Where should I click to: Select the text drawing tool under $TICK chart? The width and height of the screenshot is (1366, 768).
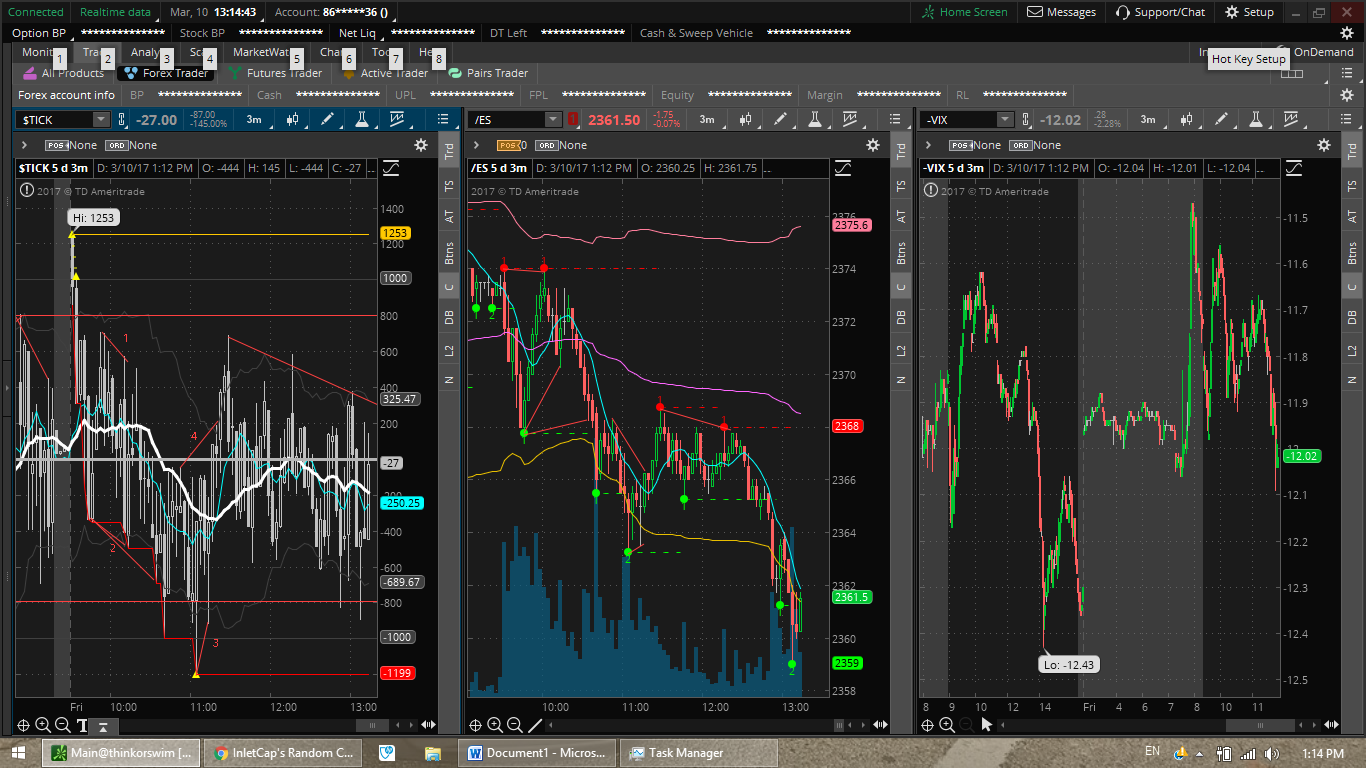pos(82,725)
